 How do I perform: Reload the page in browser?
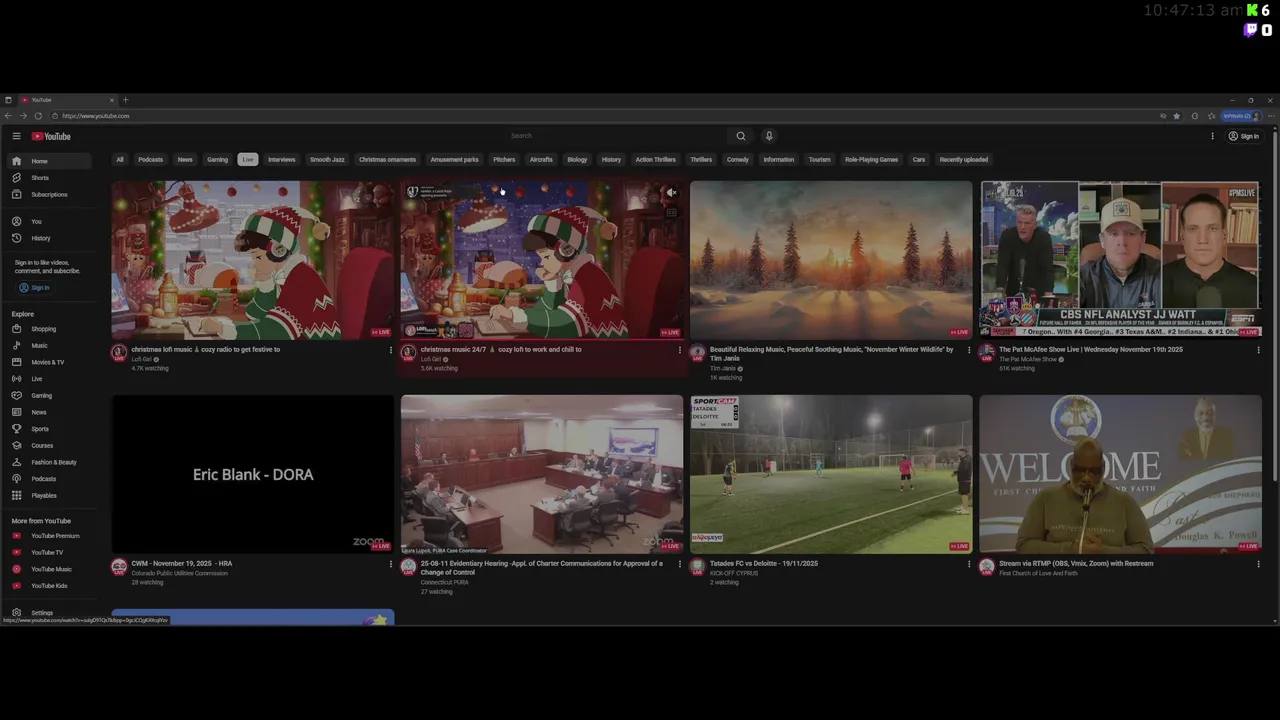click(x=38, y=116)
